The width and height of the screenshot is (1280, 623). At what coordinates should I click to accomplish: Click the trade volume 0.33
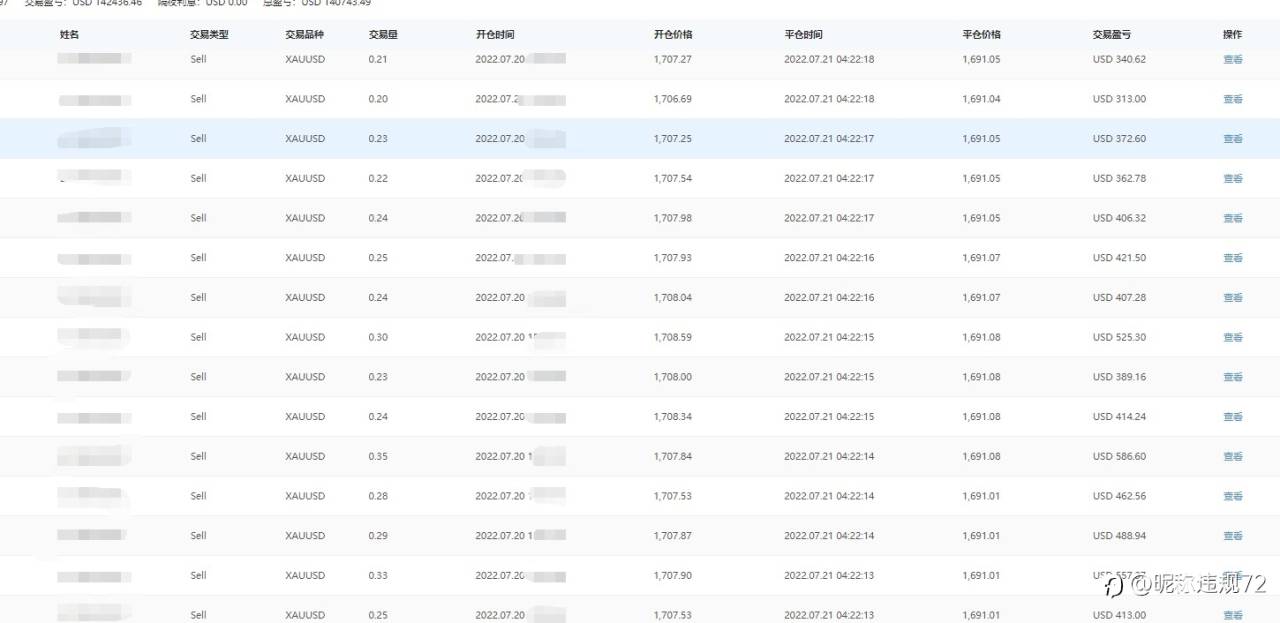click(378, 575)
